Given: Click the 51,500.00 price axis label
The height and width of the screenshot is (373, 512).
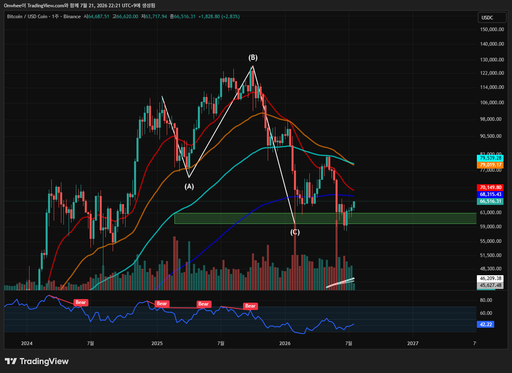Looking at the screenshot, I should tap(491, 255).
